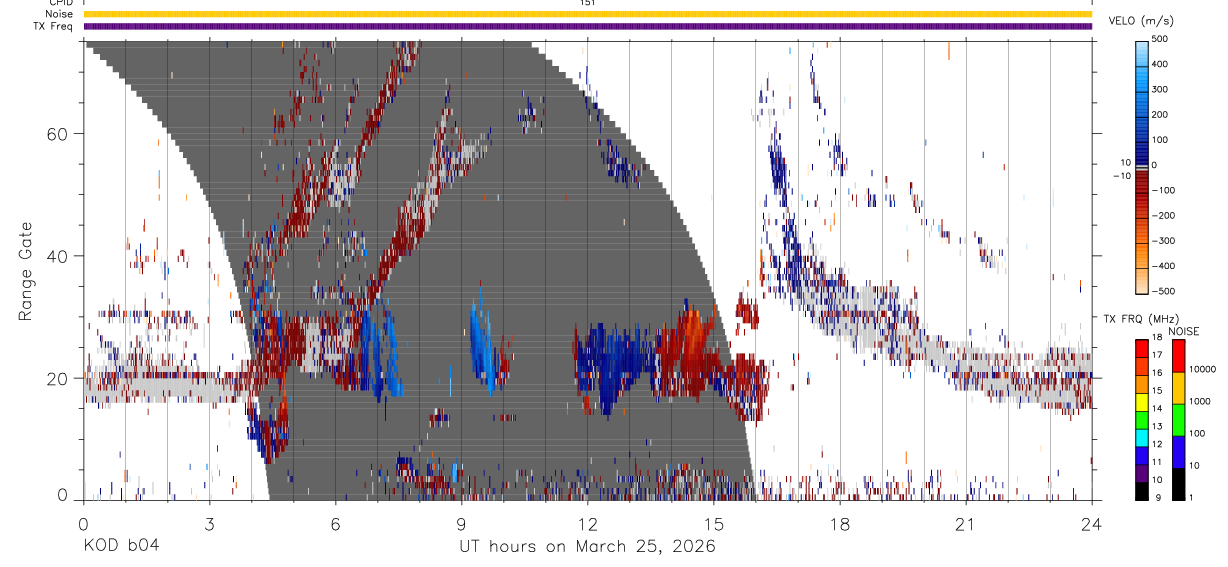Click UT hour axis tick label 15

tap(713, 524)
